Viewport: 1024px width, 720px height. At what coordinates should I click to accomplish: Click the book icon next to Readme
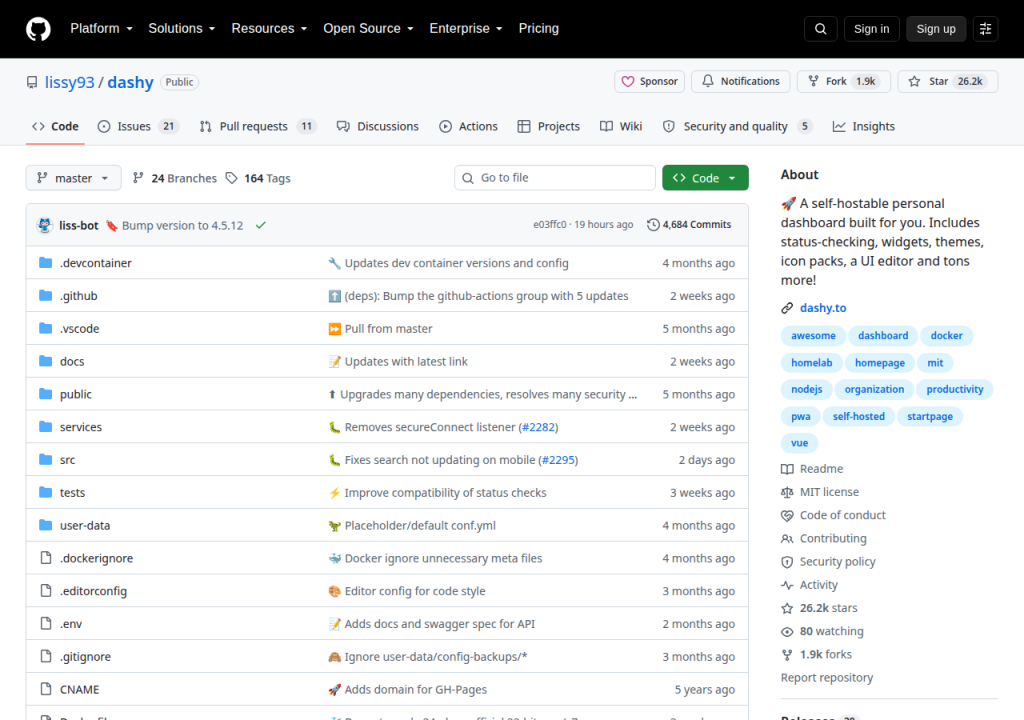pos(787,469)
